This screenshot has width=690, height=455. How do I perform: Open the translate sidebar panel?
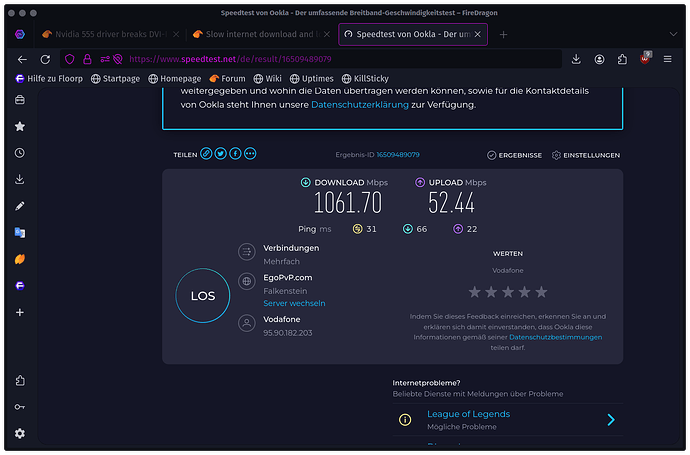point(20,232)
